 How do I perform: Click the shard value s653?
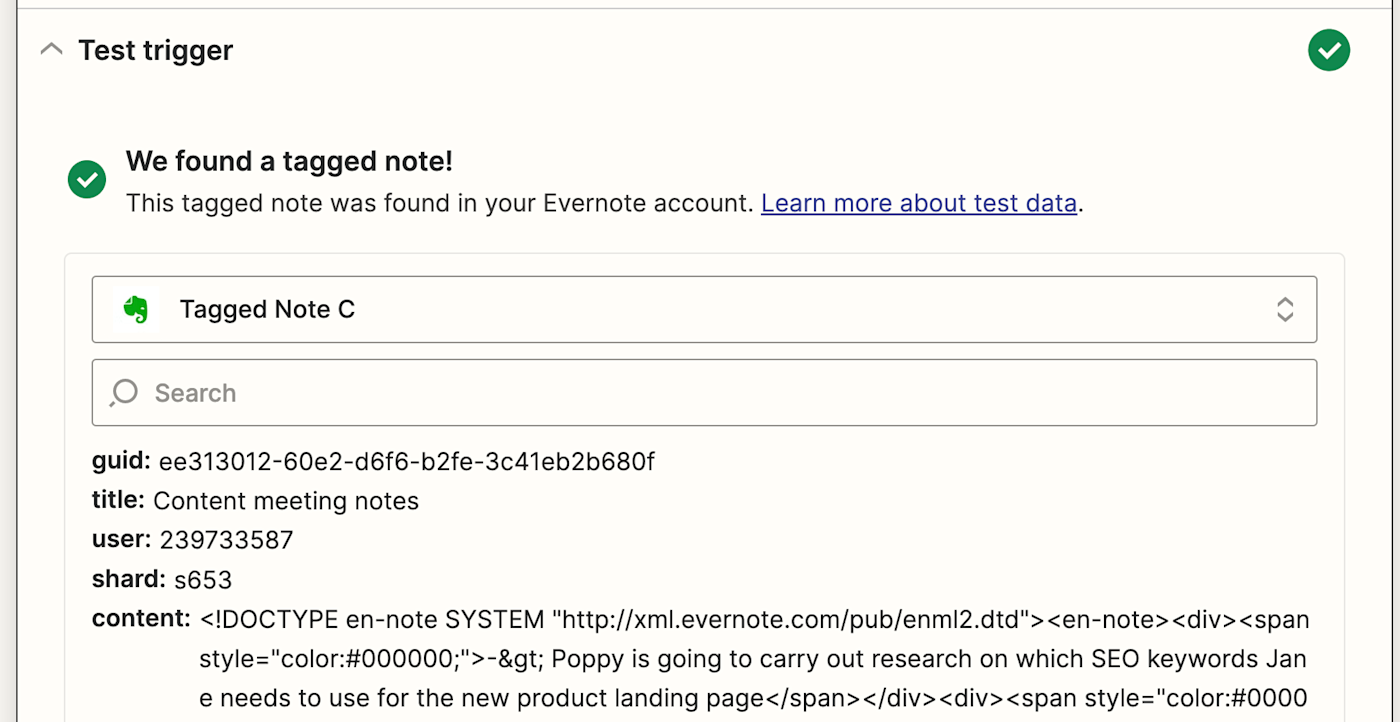point(203,580)
